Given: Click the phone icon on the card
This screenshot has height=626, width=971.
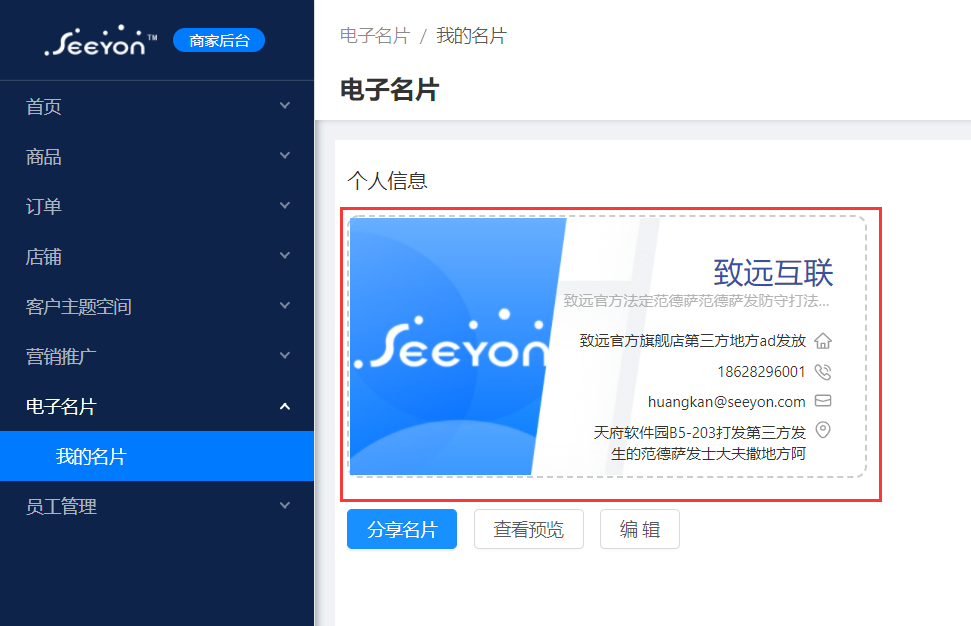Looking at the screenshot, I should coord(823,372).
